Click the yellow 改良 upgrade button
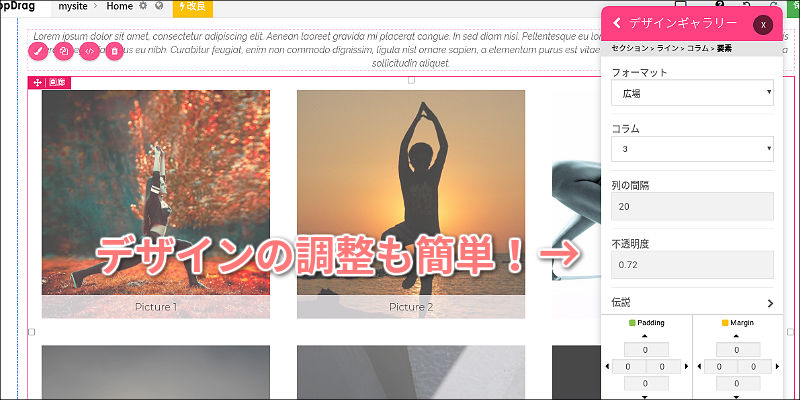 pos(193,8)
